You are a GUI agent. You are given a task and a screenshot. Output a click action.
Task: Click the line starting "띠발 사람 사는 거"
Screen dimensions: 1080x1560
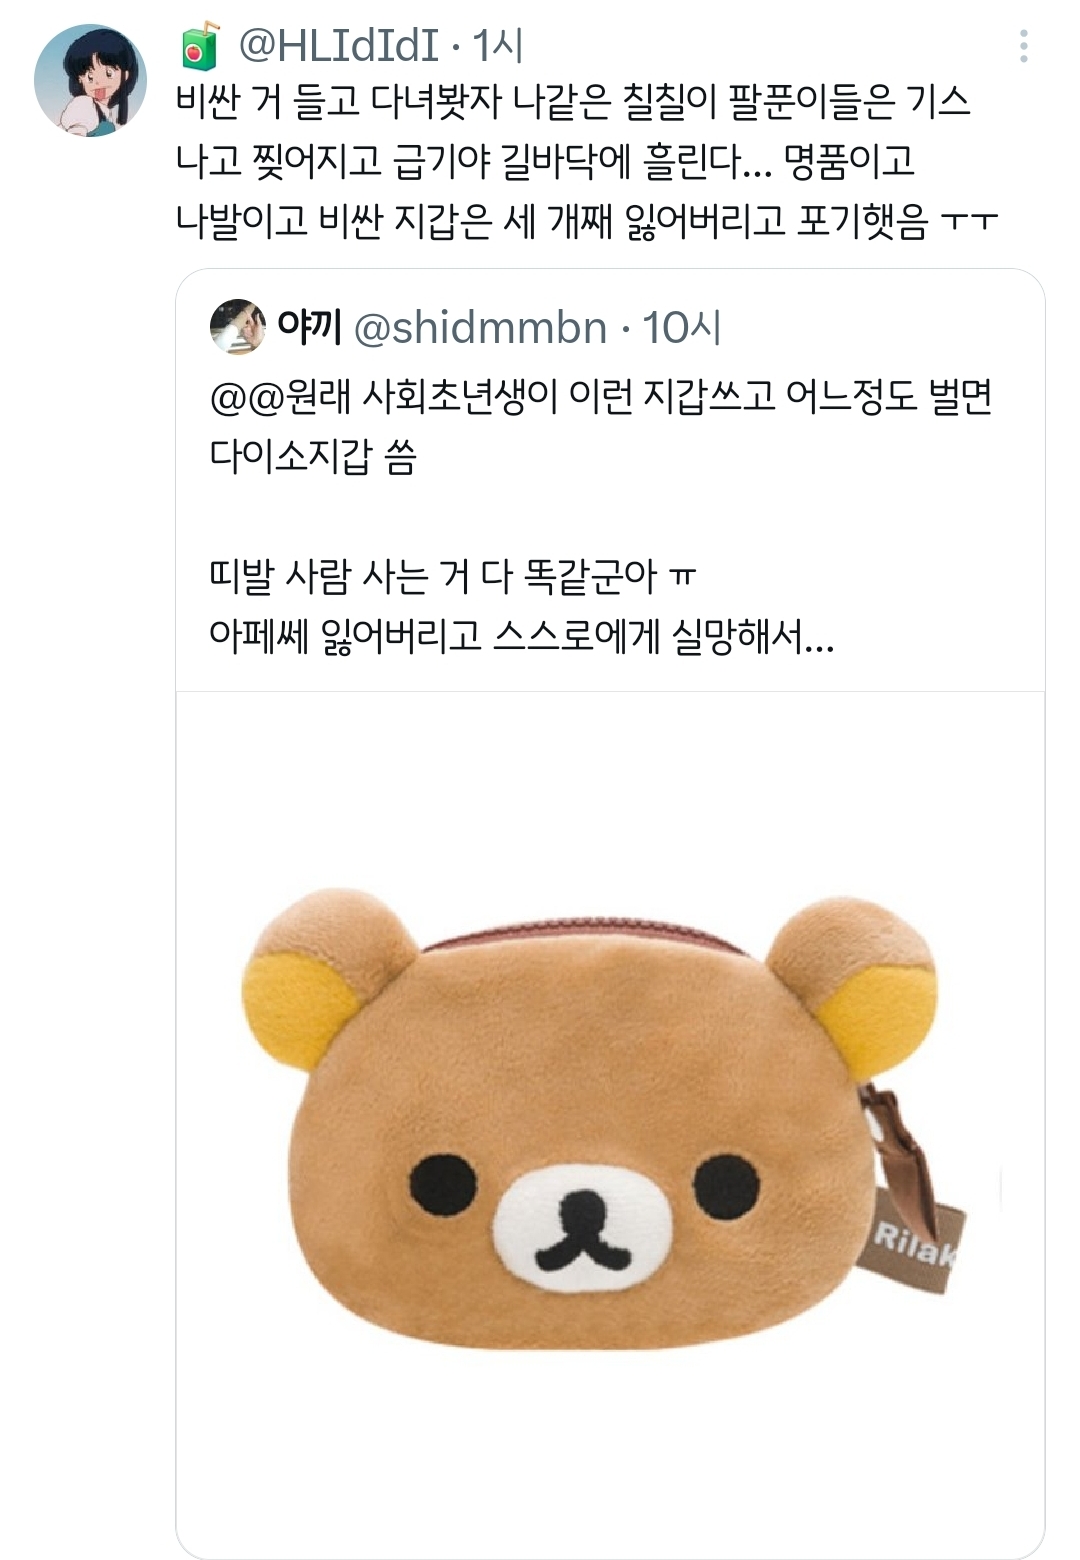click(453, 575)
